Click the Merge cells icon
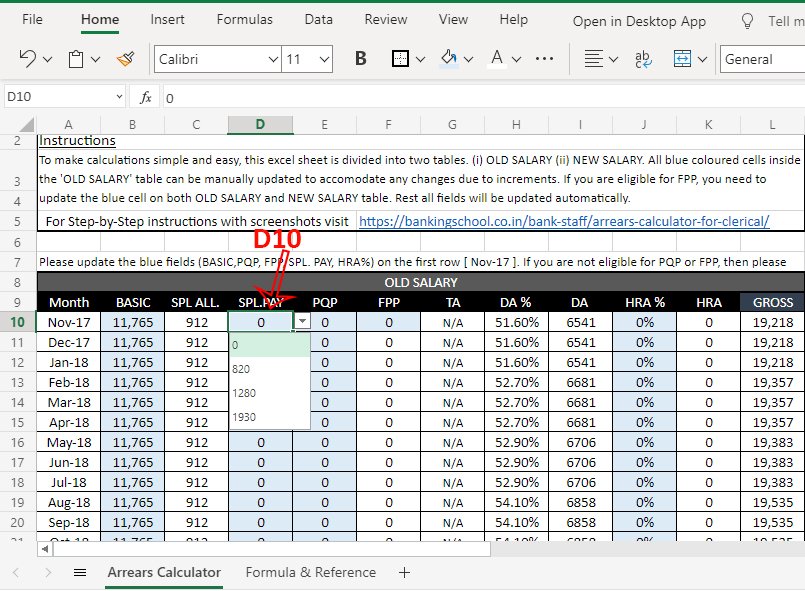This screenshot has width=805, height=591. point(683,59)
